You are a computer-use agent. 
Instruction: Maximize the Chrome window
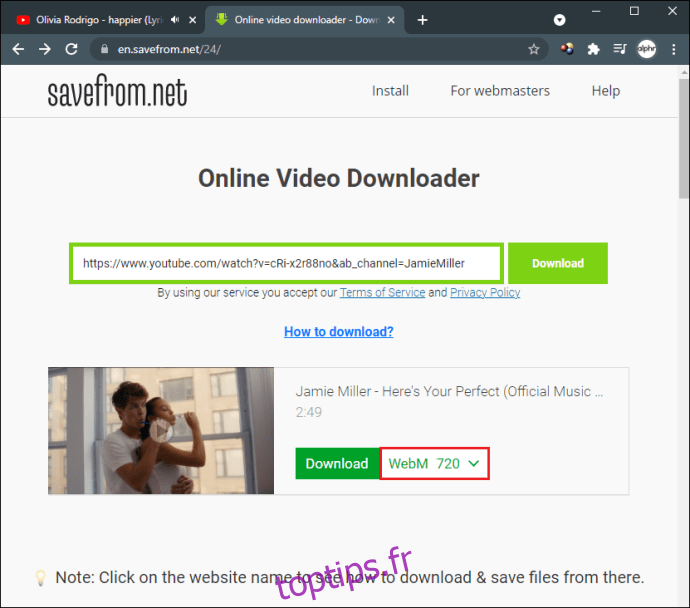click(634, 11)
